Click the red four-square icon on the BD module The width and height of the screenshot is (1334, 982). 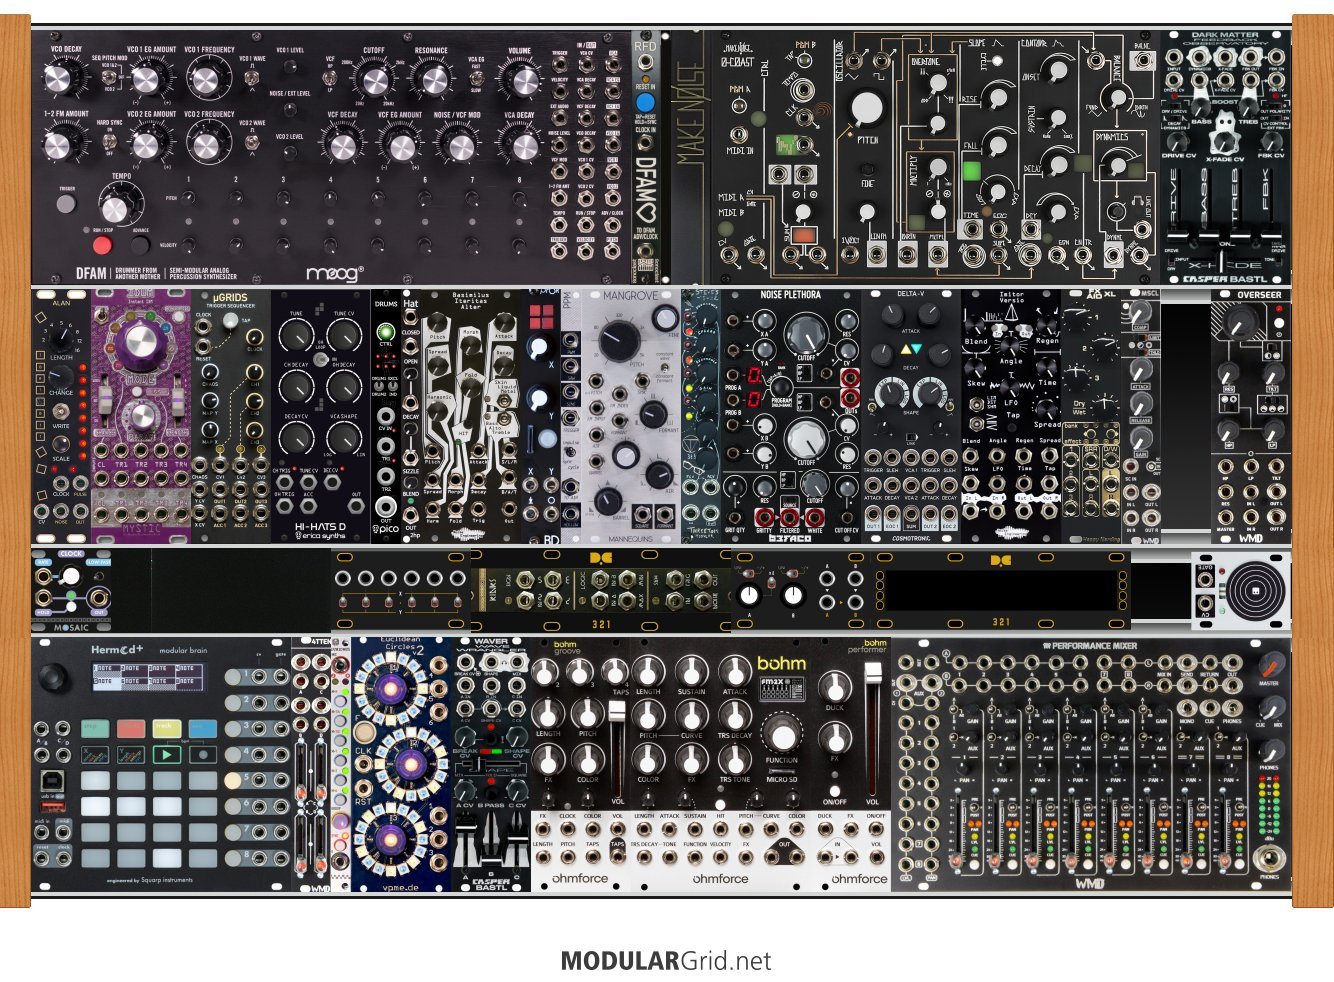(541, 317)
